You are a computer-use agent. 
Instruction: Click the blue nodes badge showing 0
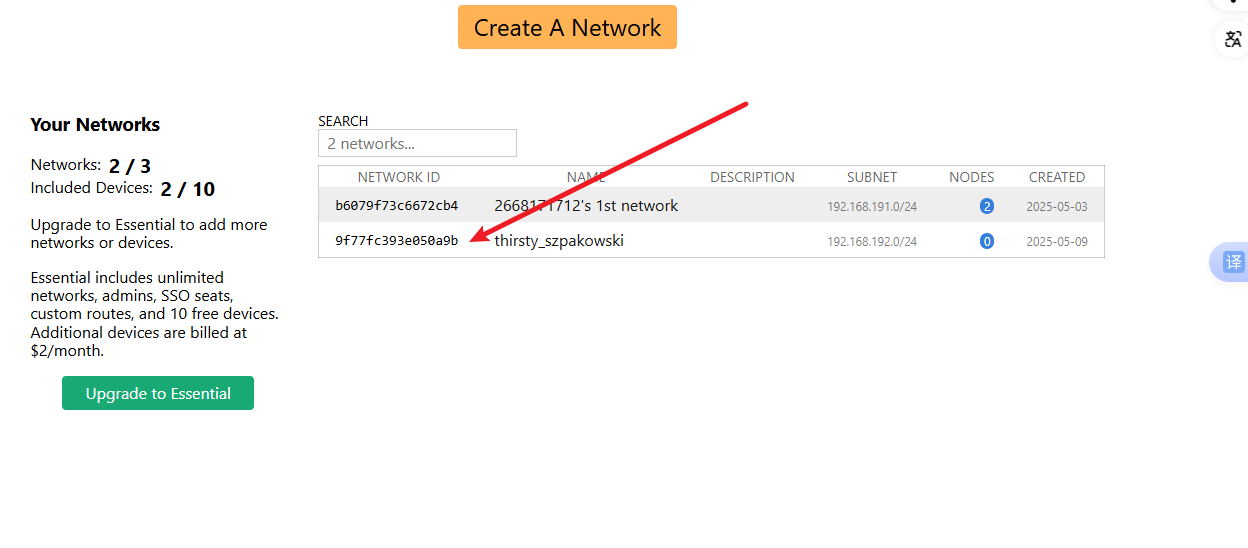[986, 241]
